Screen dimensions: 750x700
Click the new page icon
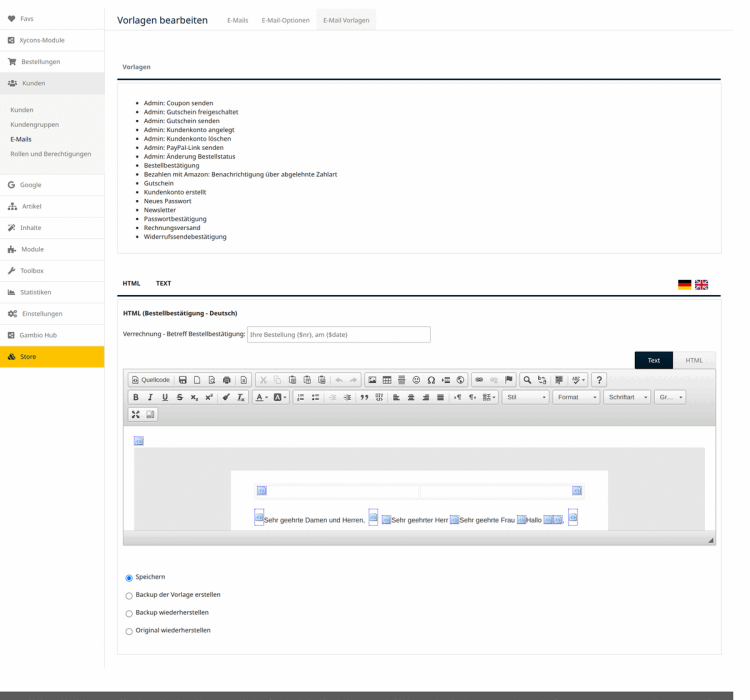pyautogui.click(x=197, y=380)
